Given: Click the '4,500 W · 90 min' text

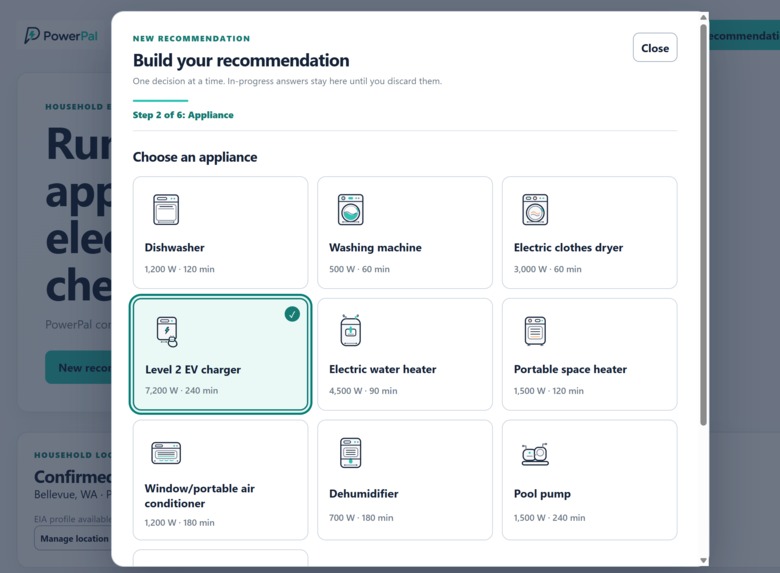Looking at the screenshot, I should click(x=363, y=391).
